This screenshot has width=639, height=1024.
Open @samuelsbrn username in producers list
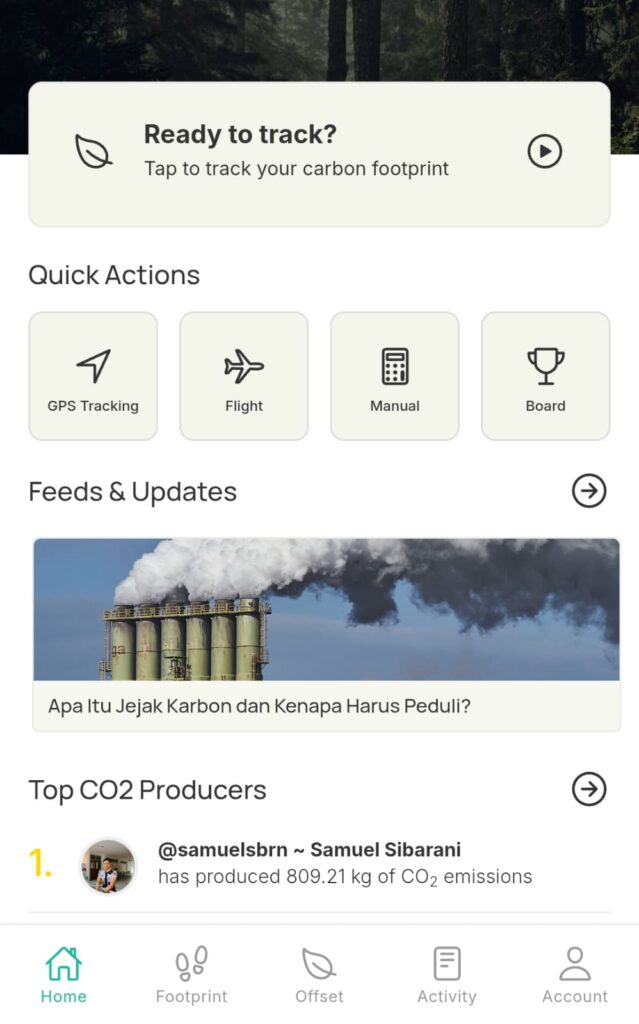click(x=219, y=850)
